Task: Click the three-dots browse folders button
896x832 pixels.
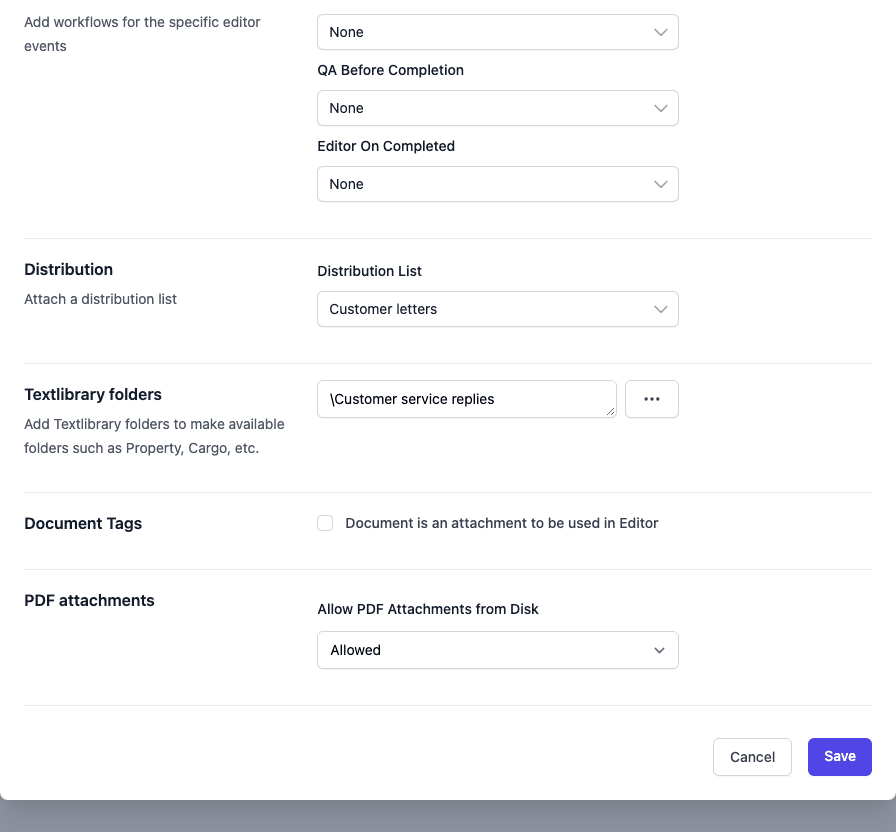Action: pyautogui.click(x=651, y=399)
